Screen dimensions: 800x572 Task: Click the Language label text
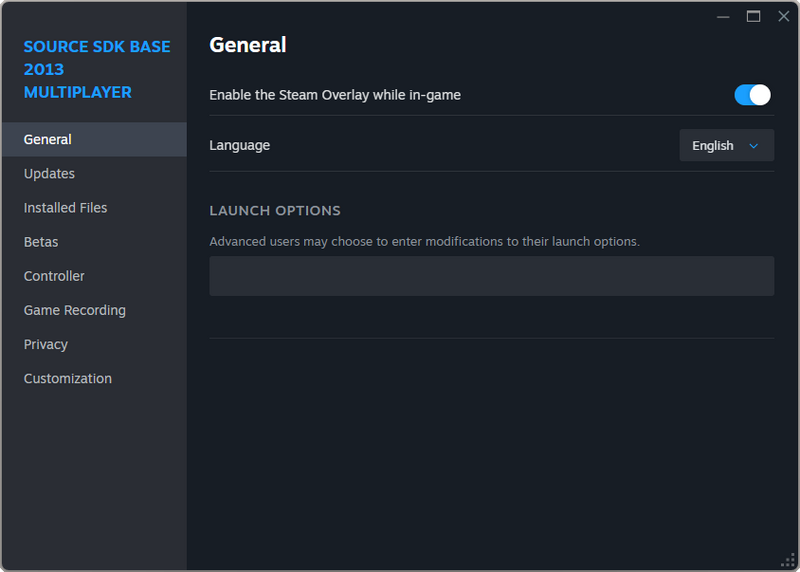pyautogui.click(x=239, y=145)
